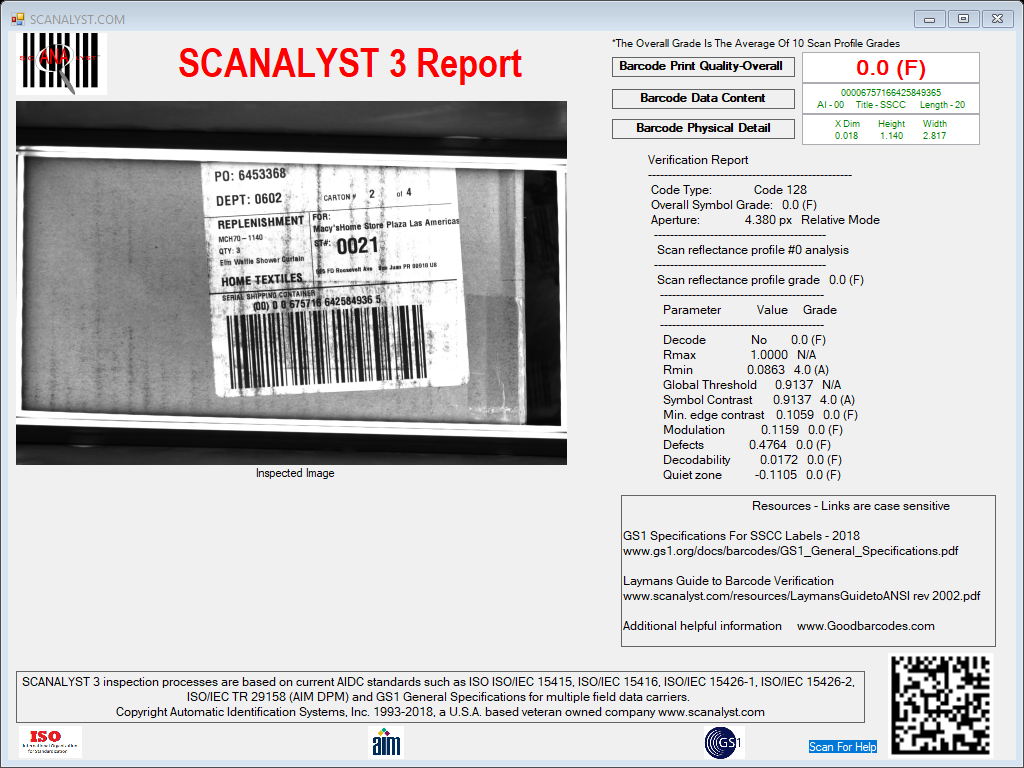
Task: Open the AIM logo link
Action: (386, 742)
